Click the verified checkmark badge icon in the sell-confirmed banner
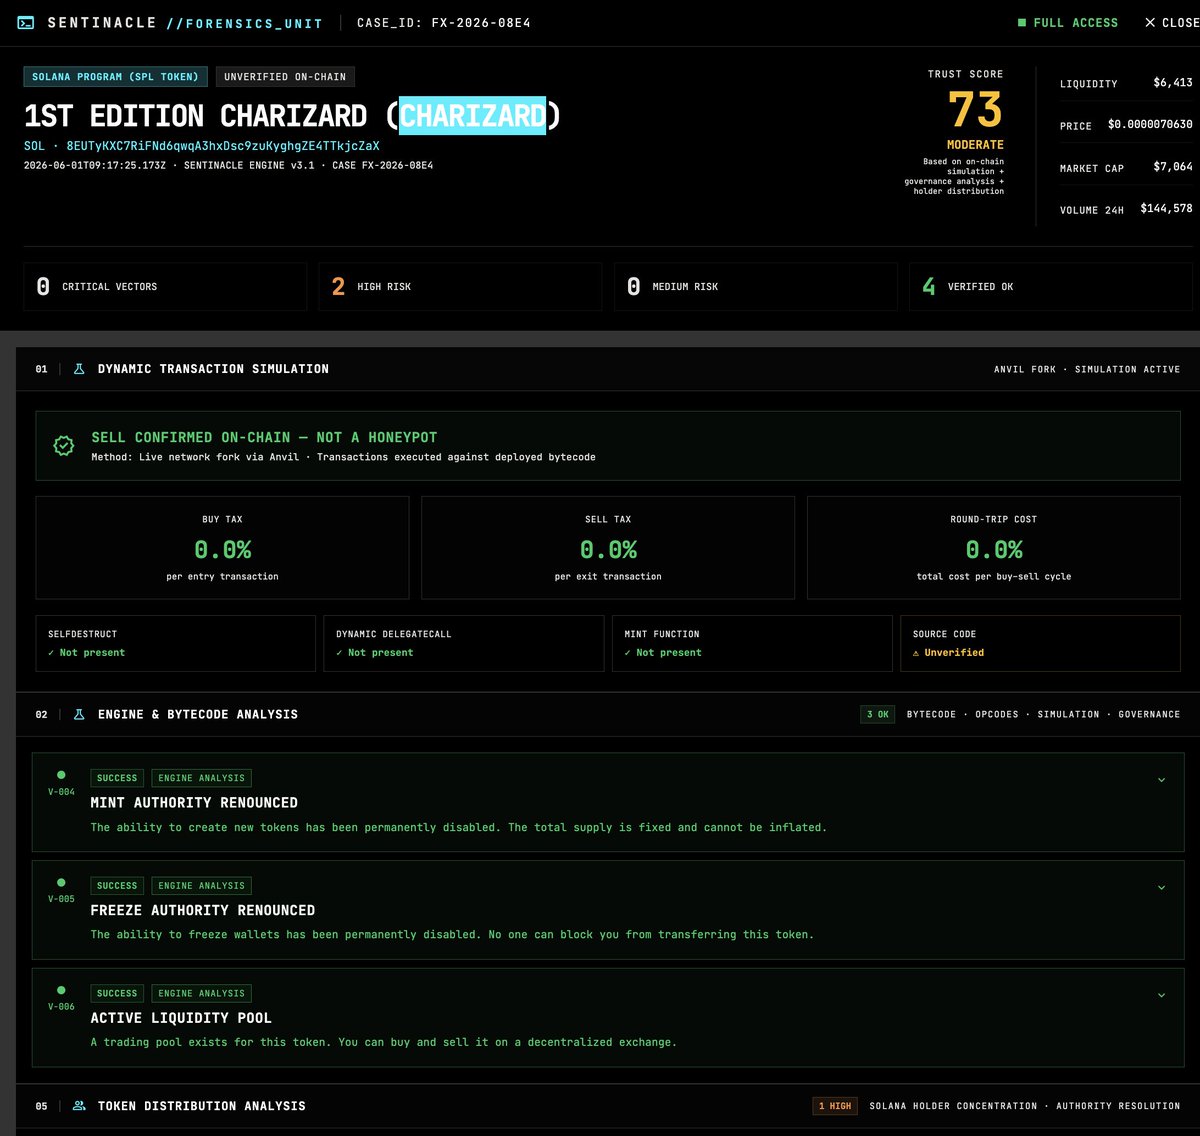Image resolution: width=1200 pixels, height=1136 pixels. click(64, 446)
